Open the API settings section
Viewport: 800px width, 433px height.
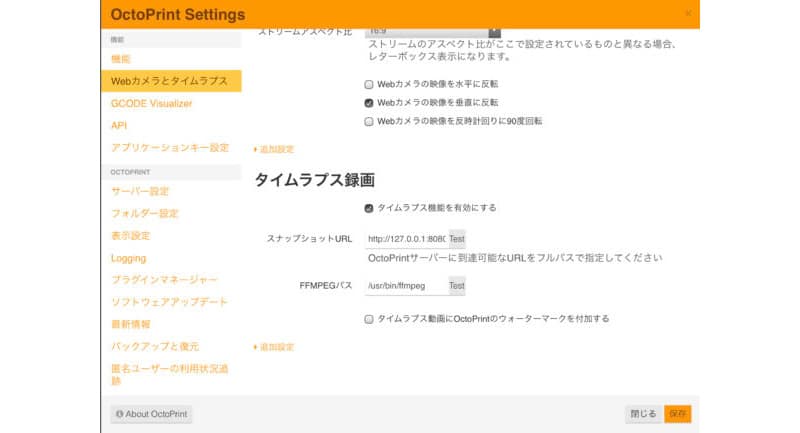coord(119,125)
